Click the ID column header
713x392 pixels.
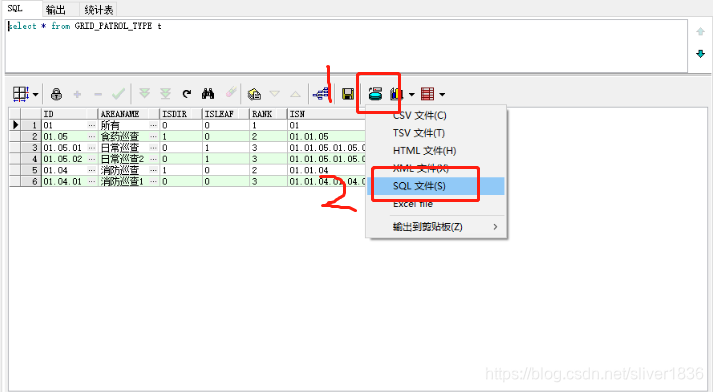(x=70, y=114)
